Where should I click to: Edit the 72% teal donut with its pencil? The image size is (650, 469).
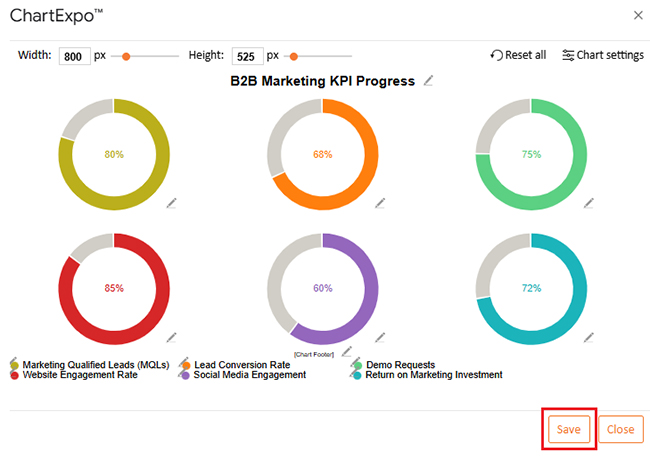(x=589, y=336)
